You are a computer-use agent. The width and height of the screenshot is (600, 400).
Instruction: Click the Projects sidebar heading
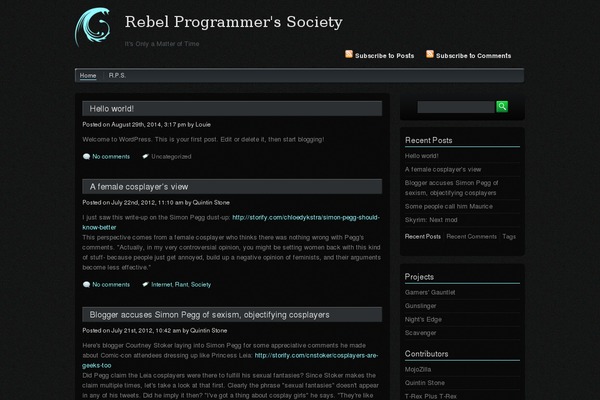(419, 277)
